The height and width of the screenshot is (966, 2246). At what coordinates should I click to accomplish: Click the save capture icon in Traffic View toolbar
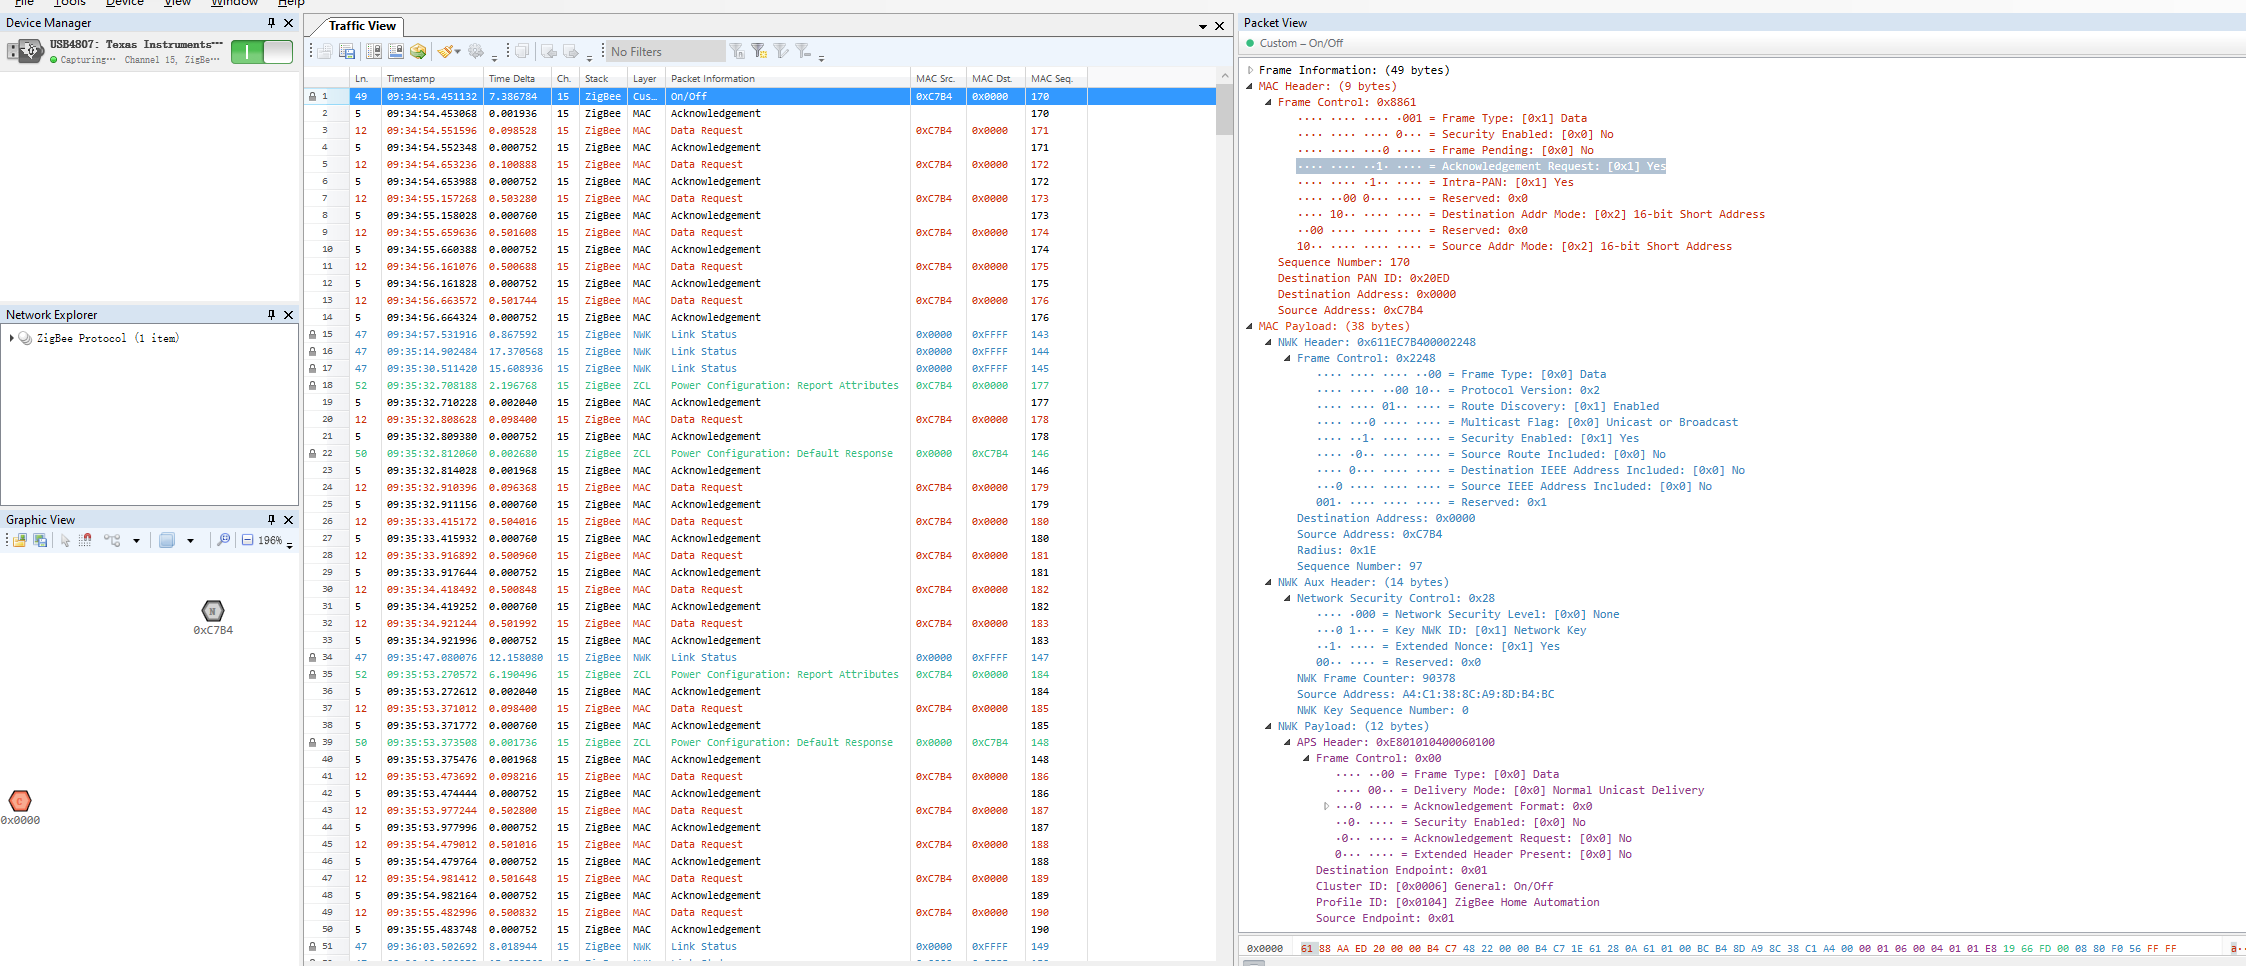347,51
